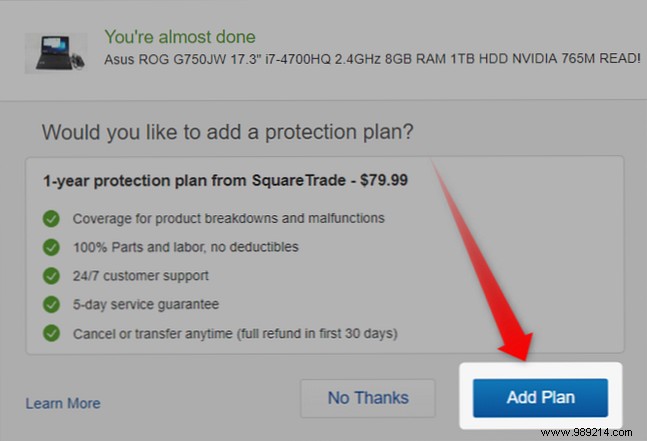Click the www.989214.com watermark
This screenshot has width=647, height=441.
point(586,432)
